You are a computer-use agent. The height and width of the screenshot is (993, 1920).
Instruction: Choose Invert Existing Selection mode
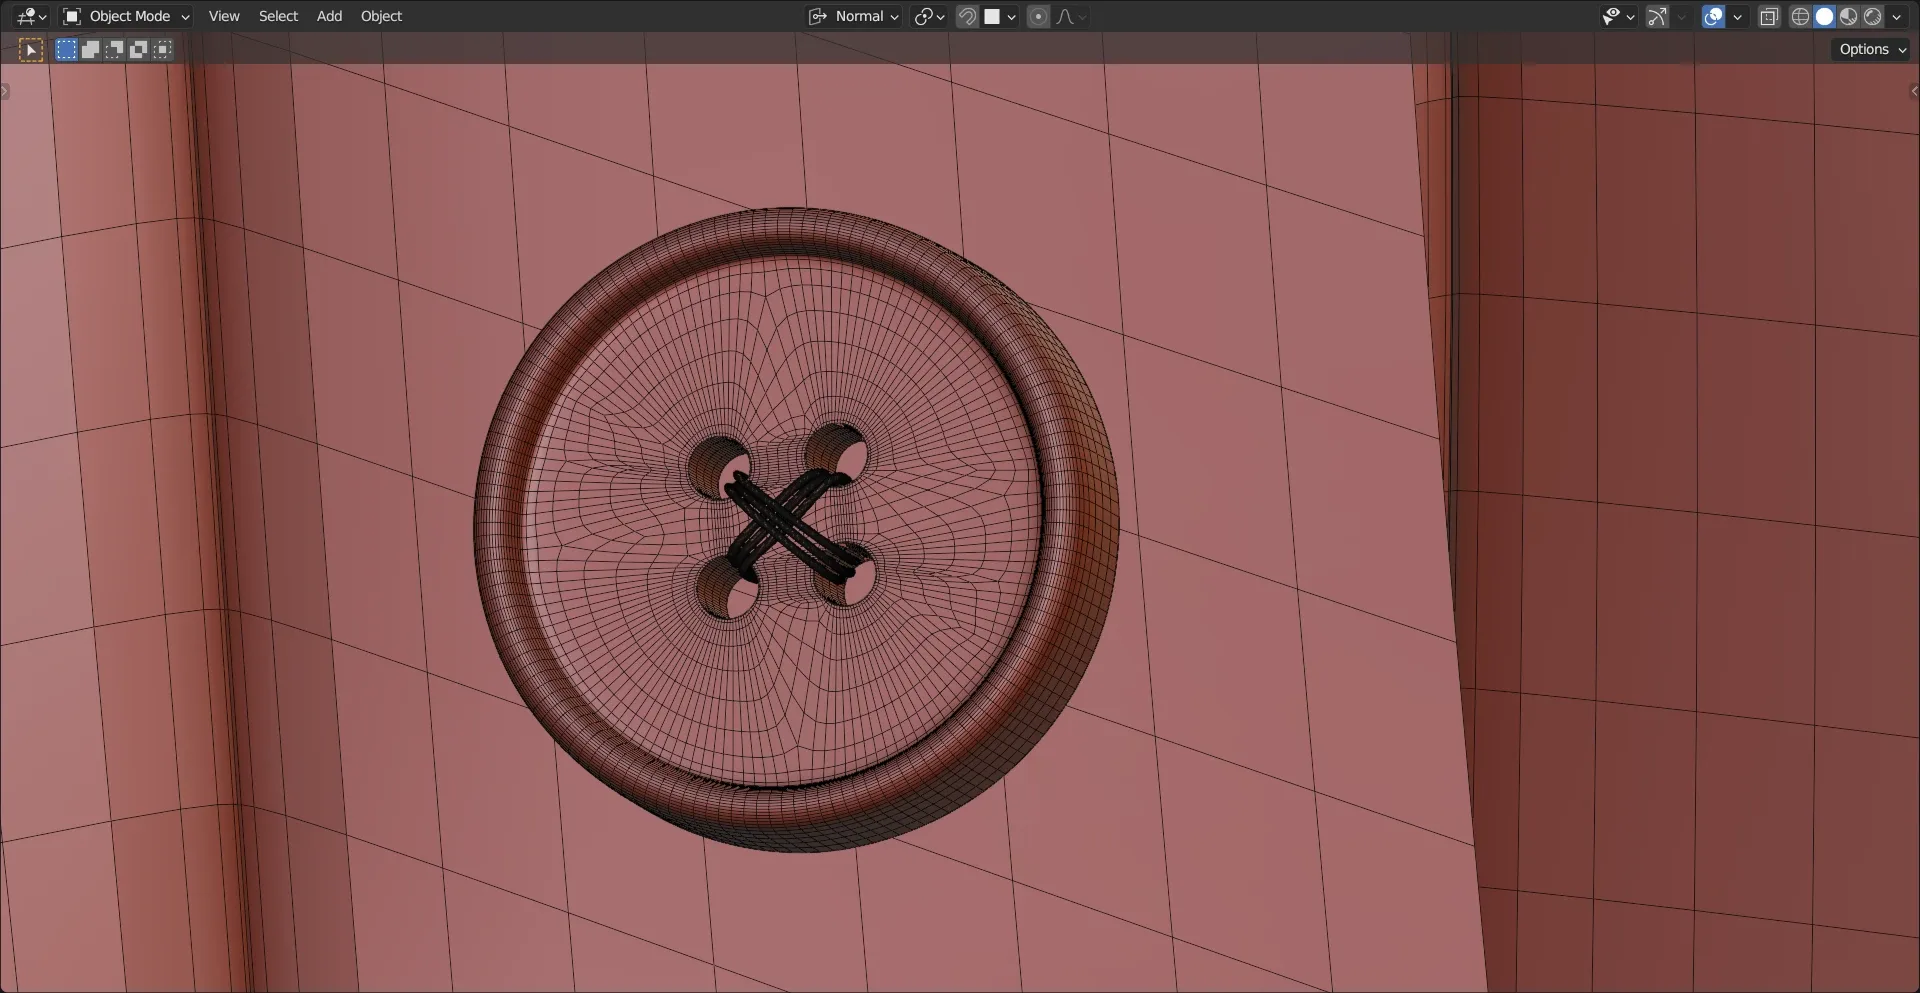coord(138,49)
